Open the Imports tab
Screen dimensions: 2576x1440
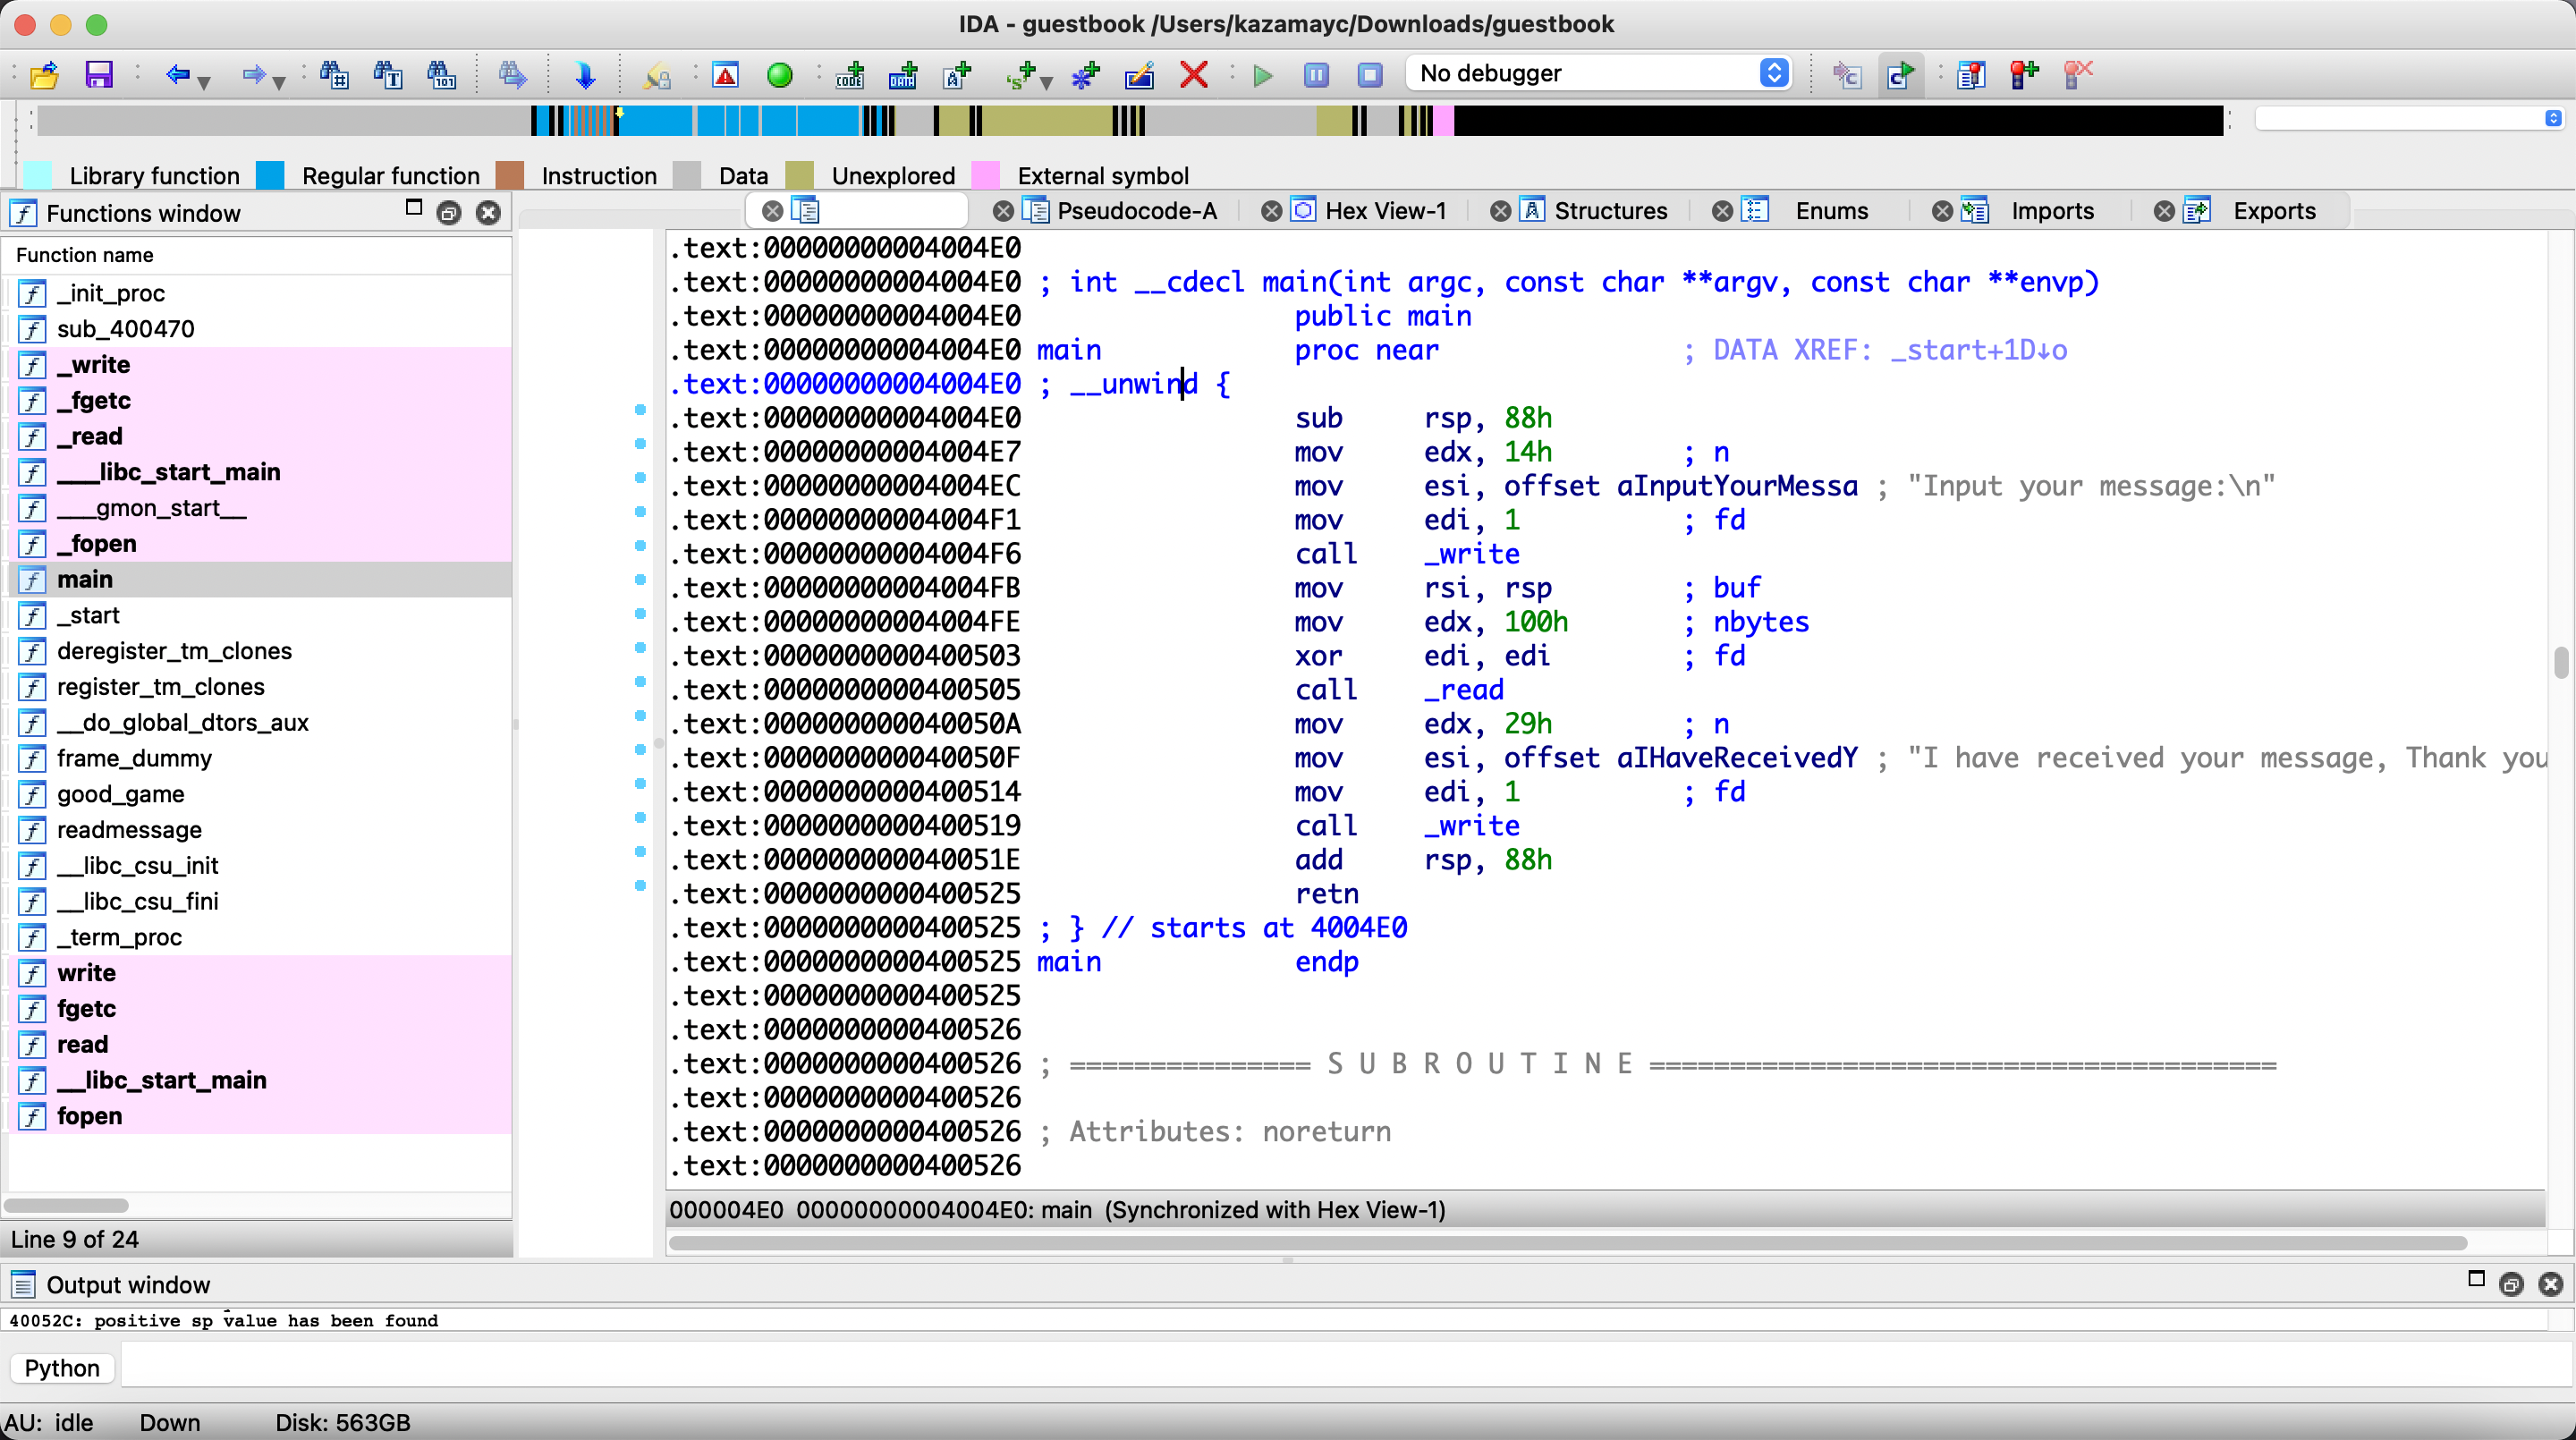(x=2052, y=211)
